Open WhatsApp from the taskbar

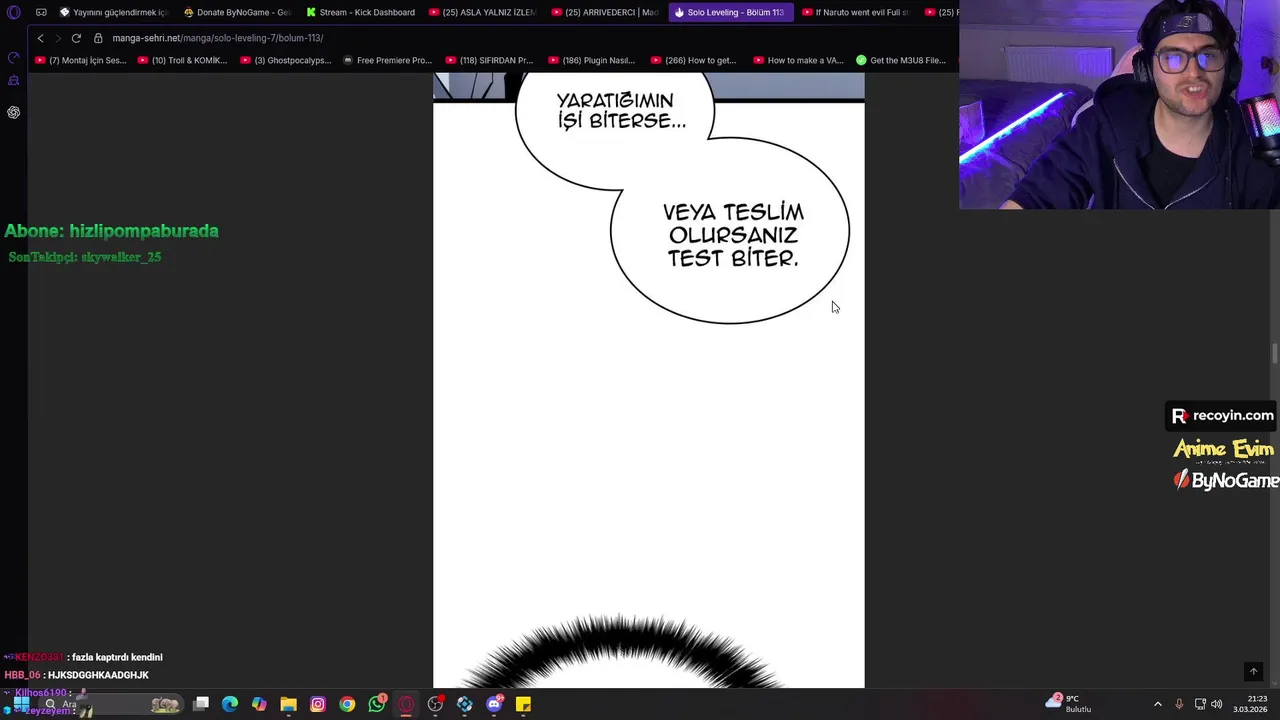(377, 704)
